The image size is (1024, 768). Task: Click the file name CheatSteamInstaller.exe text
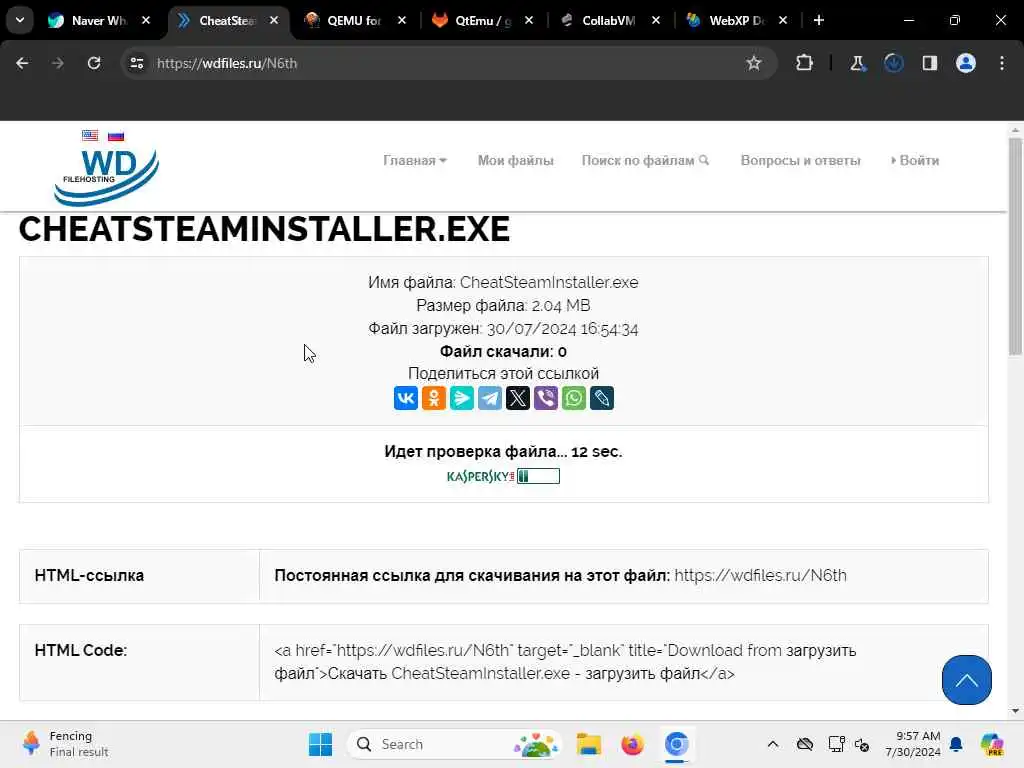tap(549, 283)
